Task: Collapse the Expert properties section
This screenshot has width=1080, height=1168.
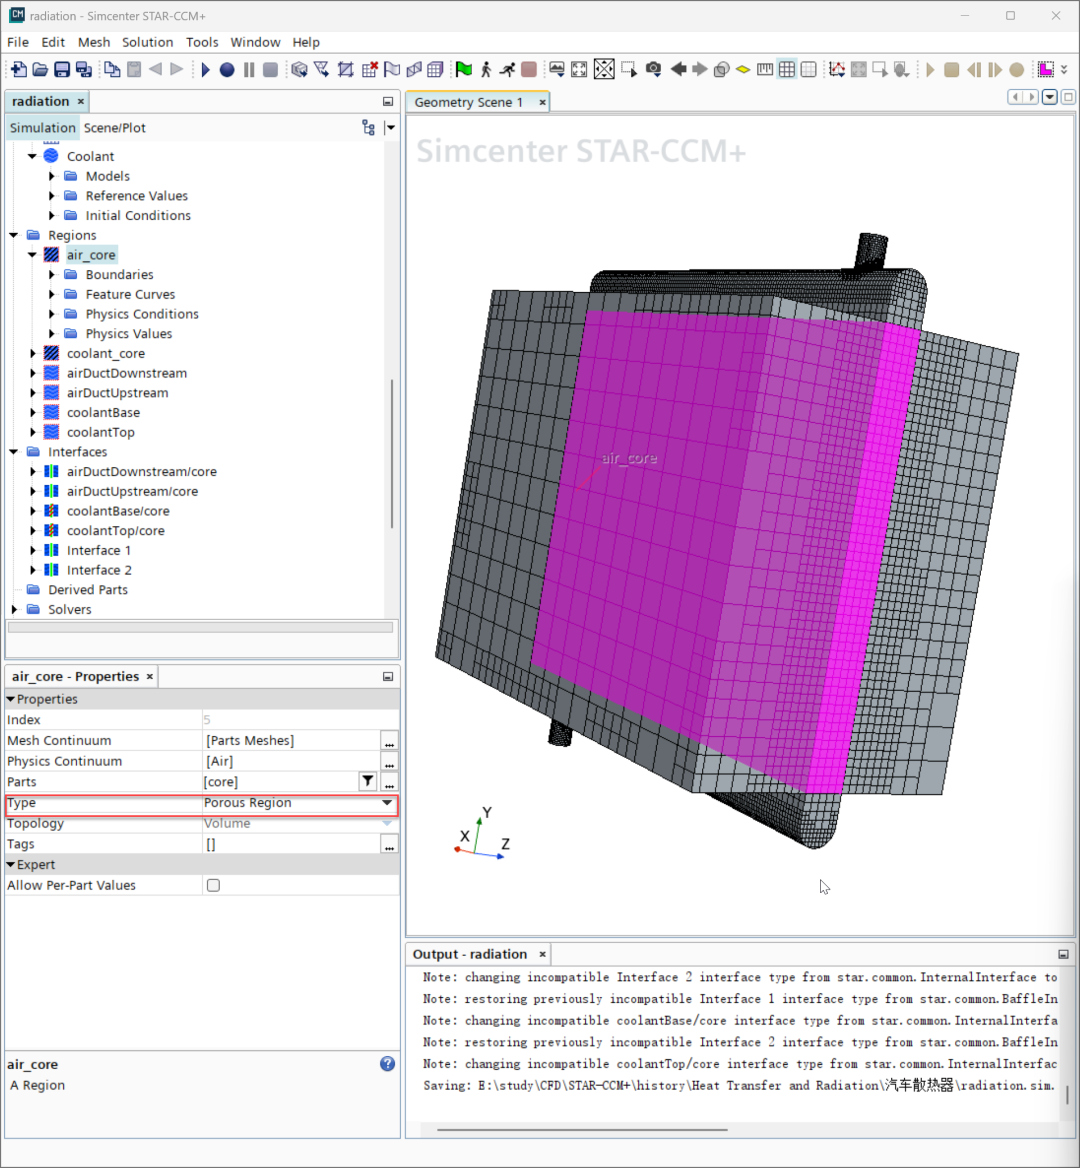Action: point(10,864)
